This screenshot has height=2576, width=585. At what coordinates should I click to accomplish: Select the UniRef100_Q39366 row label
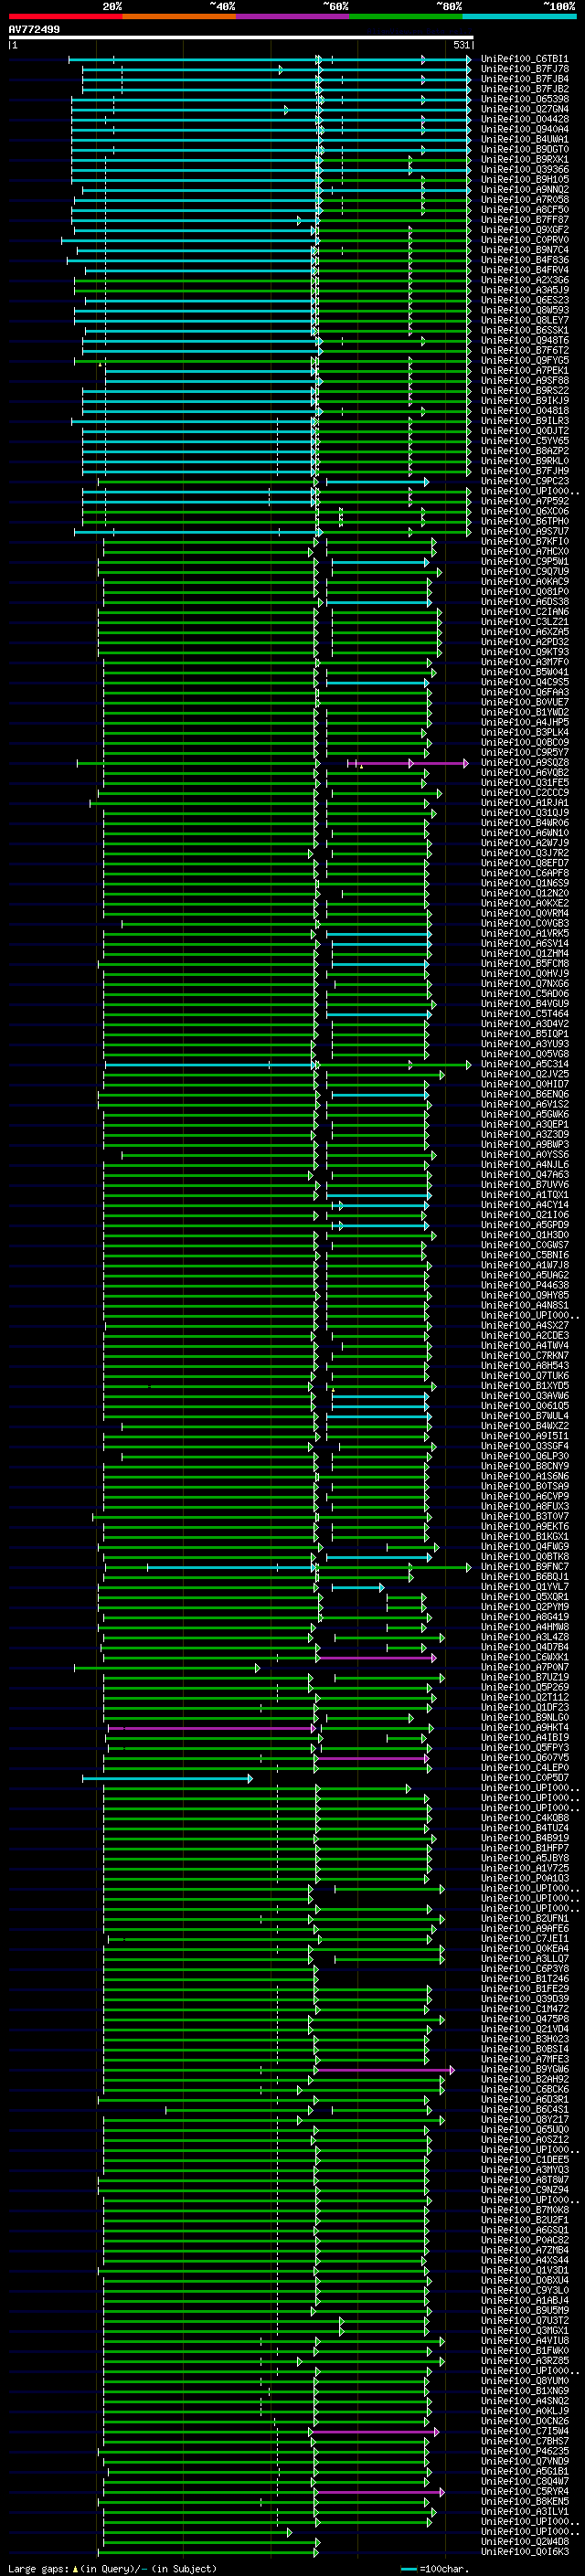[x=525, y=170]
